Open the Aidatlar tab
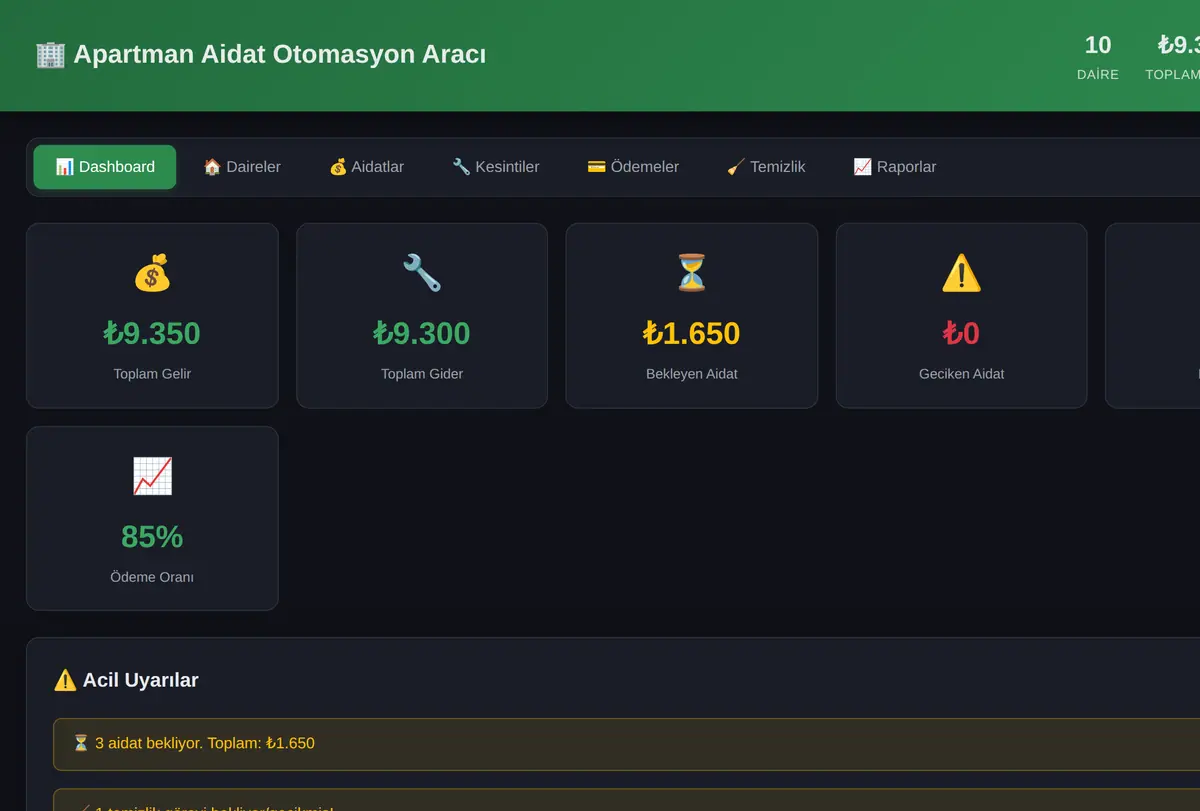 pyautogui.click(x=366, y=167)
